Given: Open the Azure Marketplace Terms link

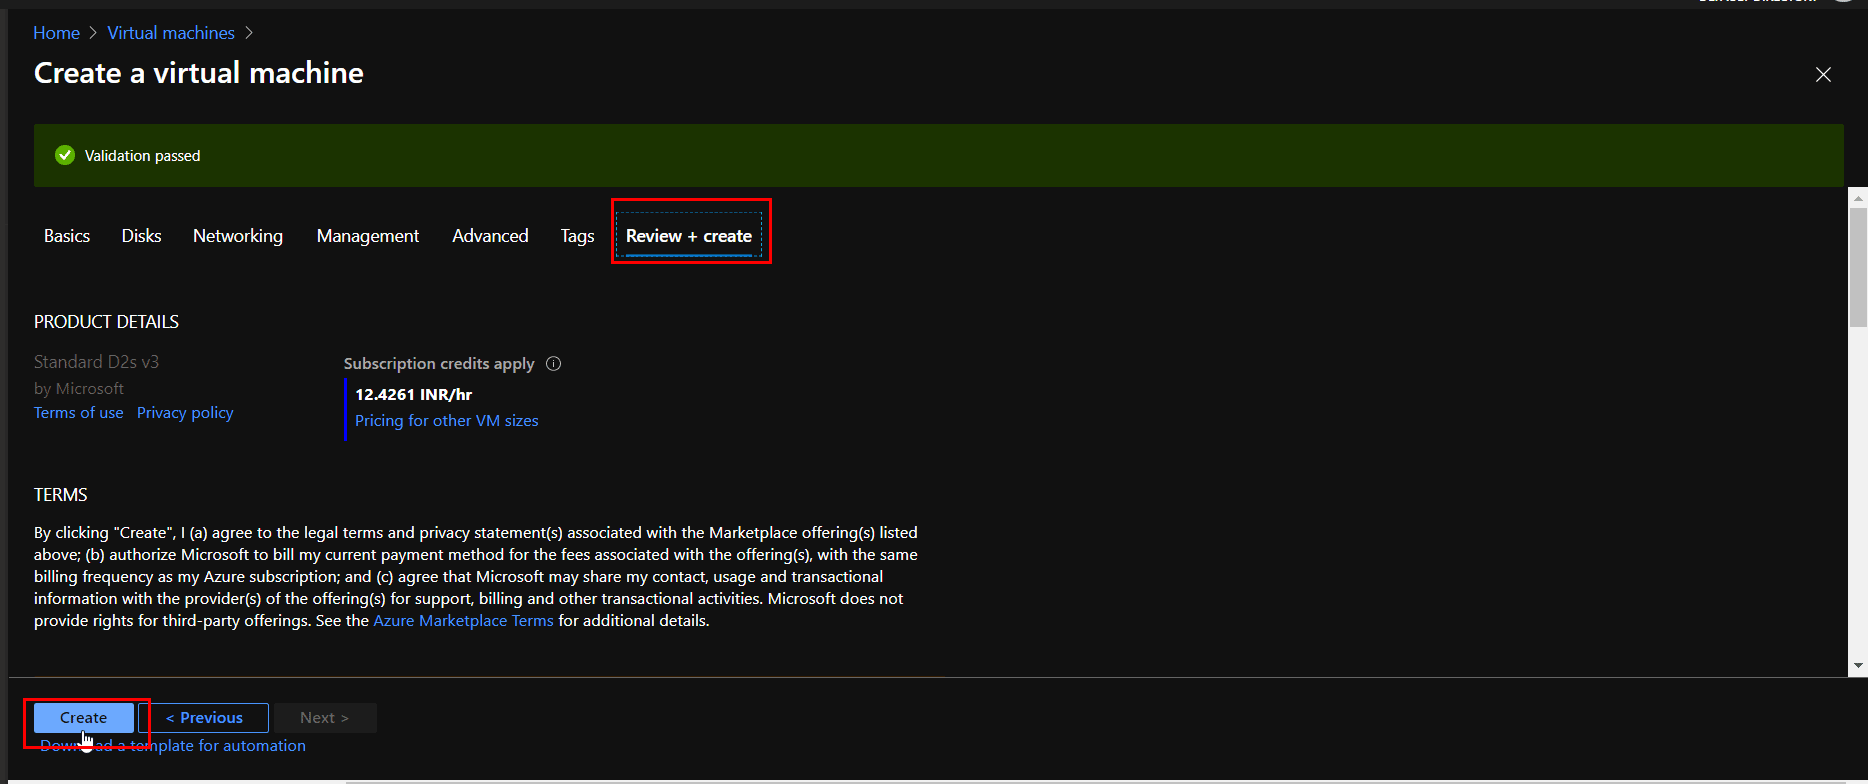Looking at the screenshot, I should (x=463, y=621).
